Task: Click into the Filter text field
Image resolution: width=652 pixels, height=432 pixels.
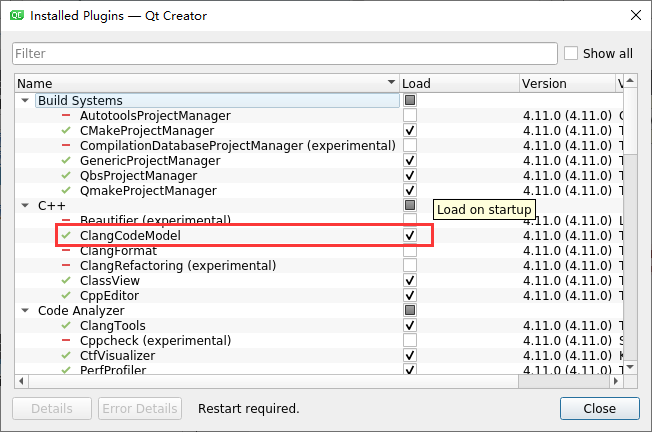Action: 284,54
